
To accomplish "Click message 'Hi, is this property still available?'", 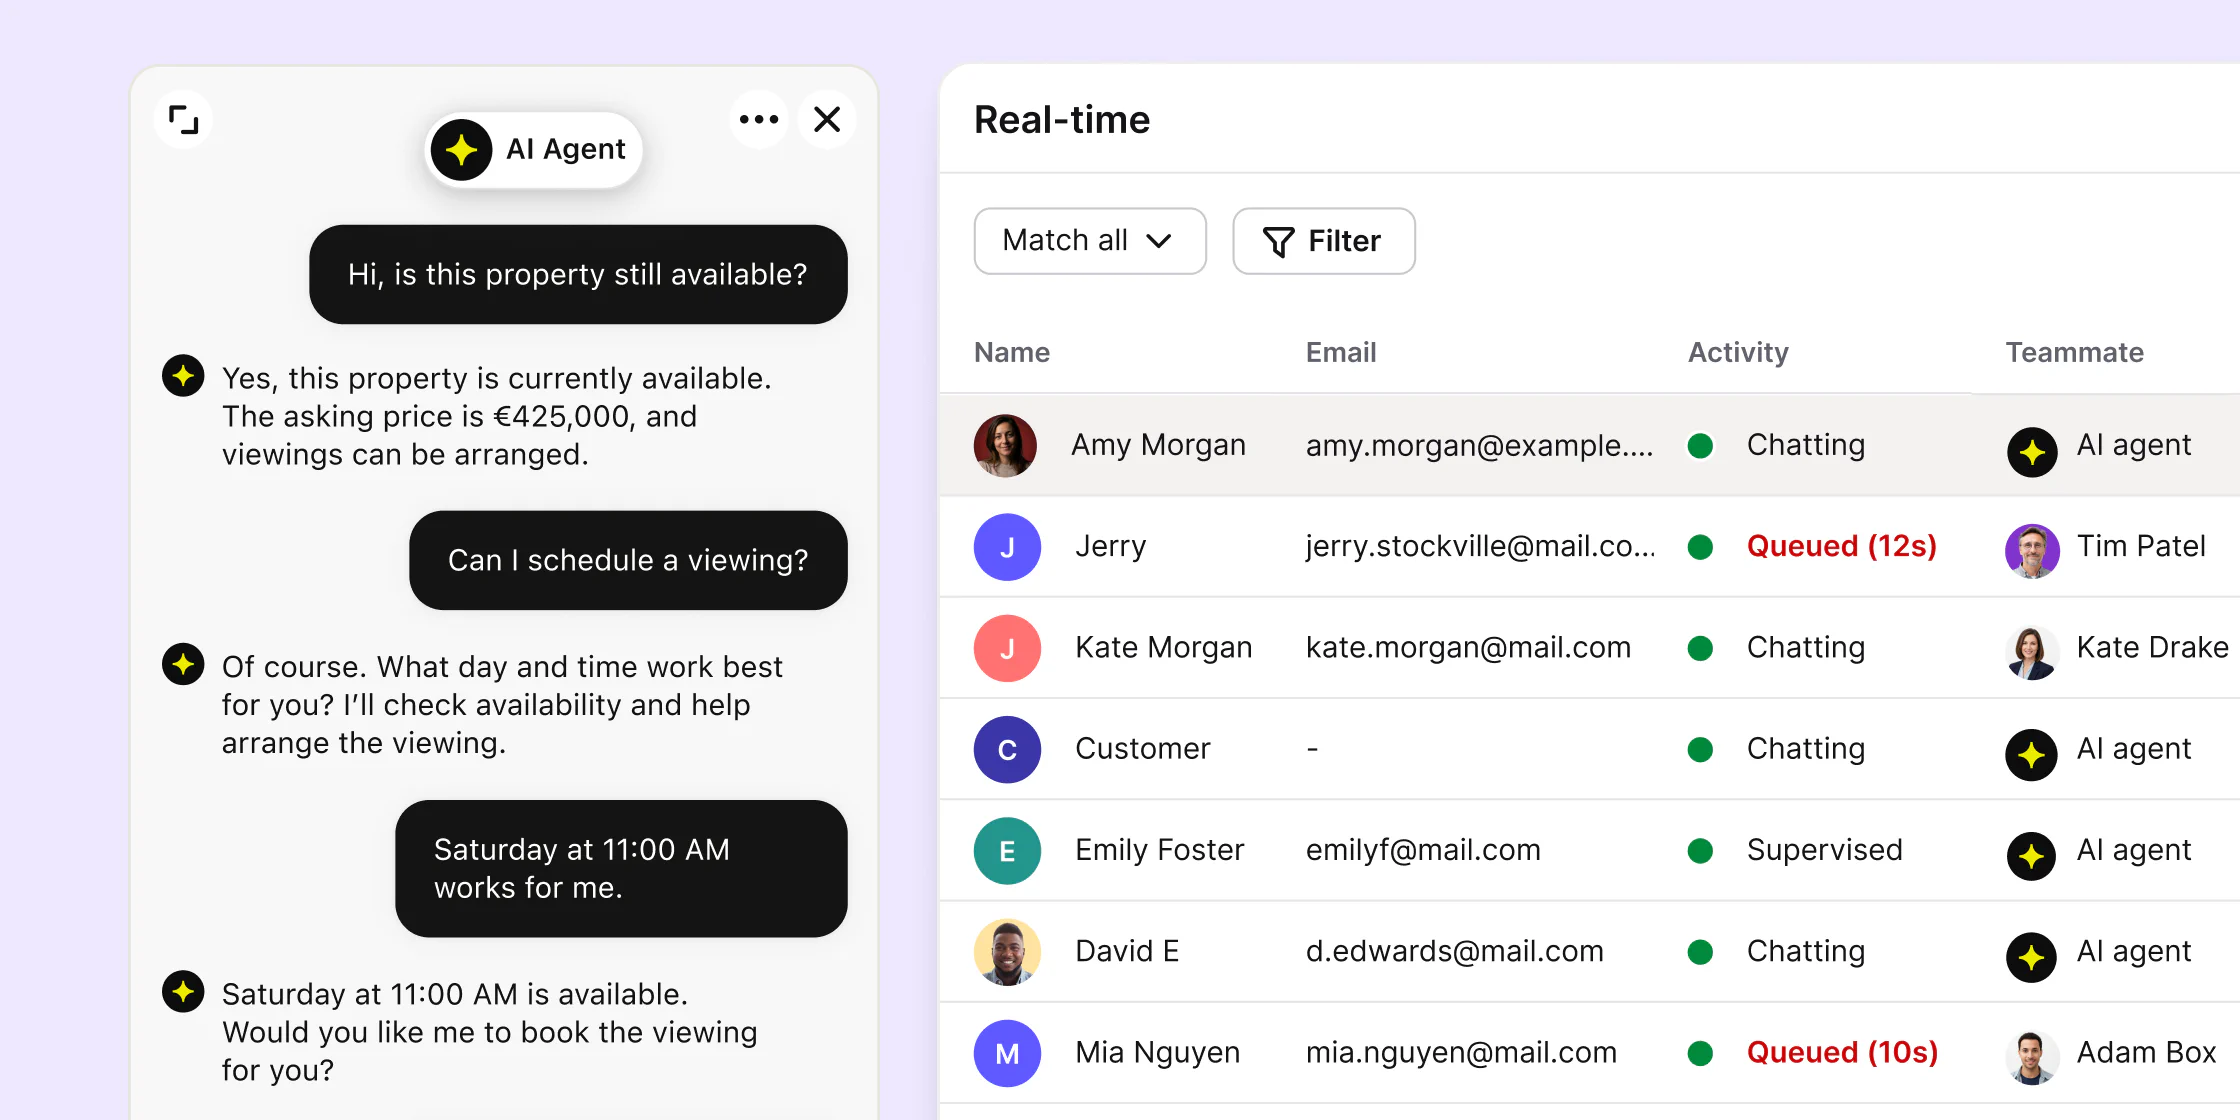I will tap(578, 274).
